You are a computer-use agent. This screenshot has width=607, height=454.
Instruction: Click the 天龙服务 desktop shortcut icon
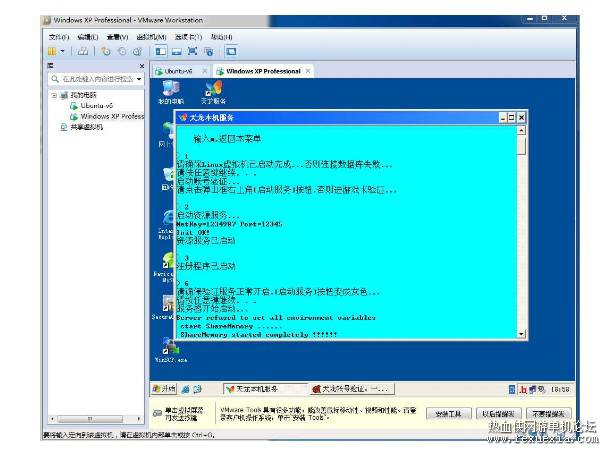(x=213, y=92)
